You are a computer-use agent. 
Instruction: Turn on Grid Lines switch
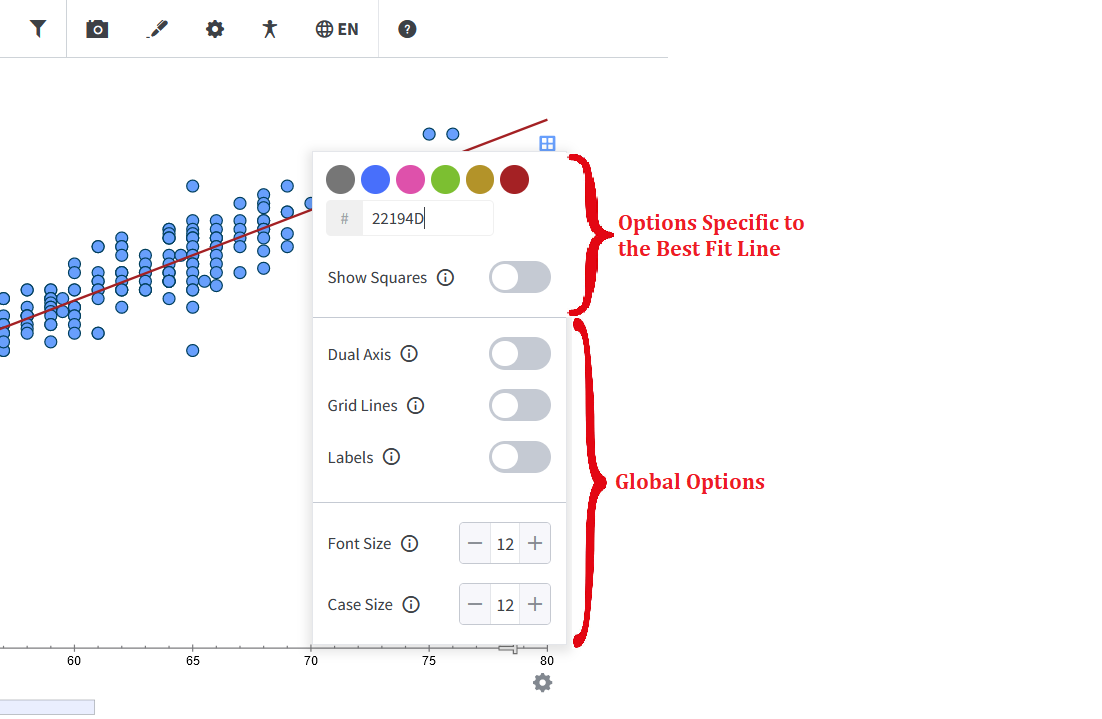click(x=520, y=406)
